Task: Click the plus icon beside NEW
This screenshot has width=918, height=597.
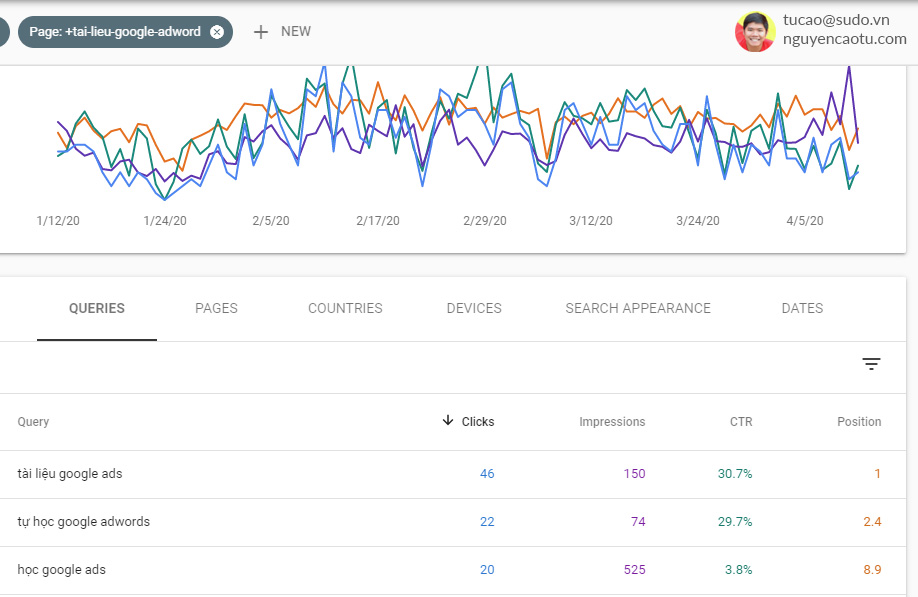Action: coord(259,31)
